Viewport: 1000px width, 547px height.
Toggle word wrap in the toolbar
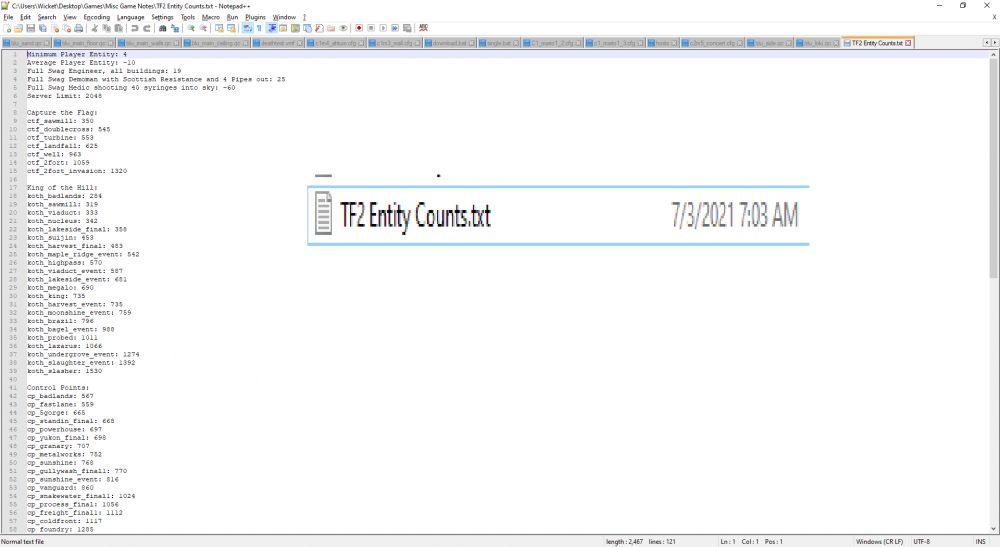pos(247,28)
